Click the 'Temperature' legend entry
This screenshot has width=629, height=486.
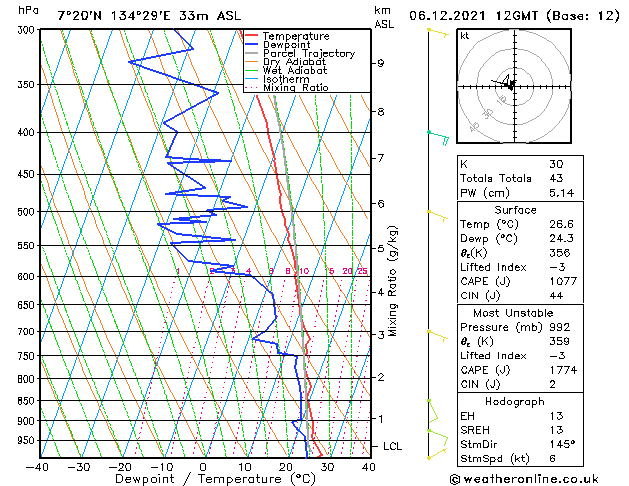click(x=296, y=36)
